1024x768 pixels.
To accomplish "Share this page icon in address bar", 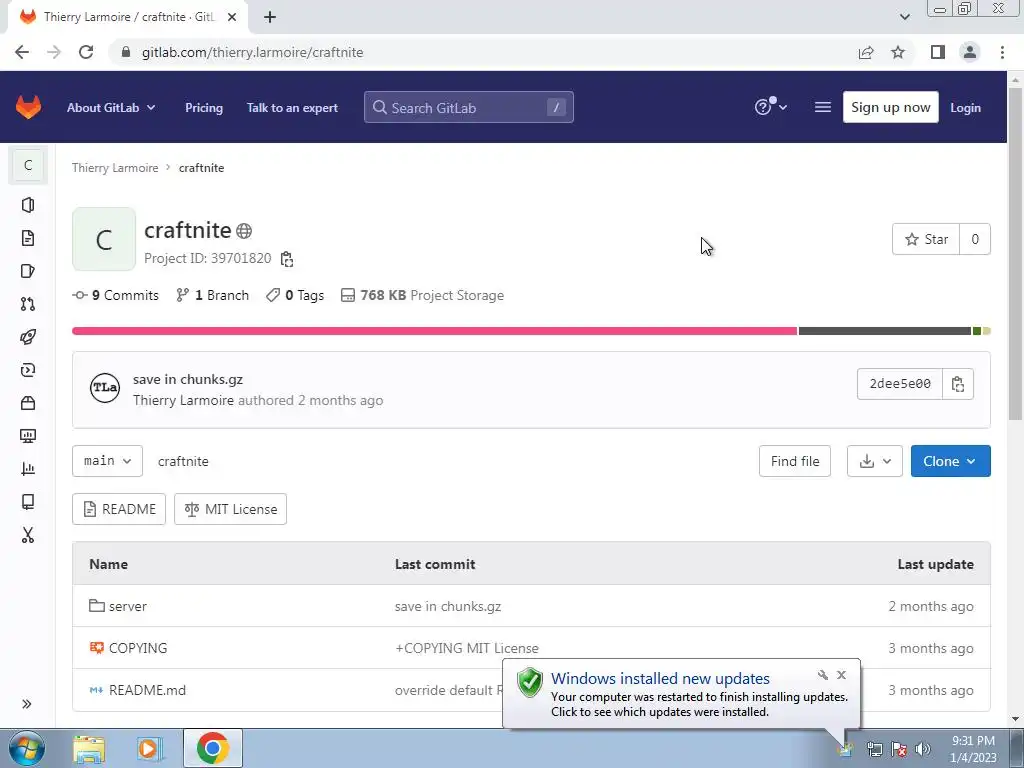I will coord(866,52).
